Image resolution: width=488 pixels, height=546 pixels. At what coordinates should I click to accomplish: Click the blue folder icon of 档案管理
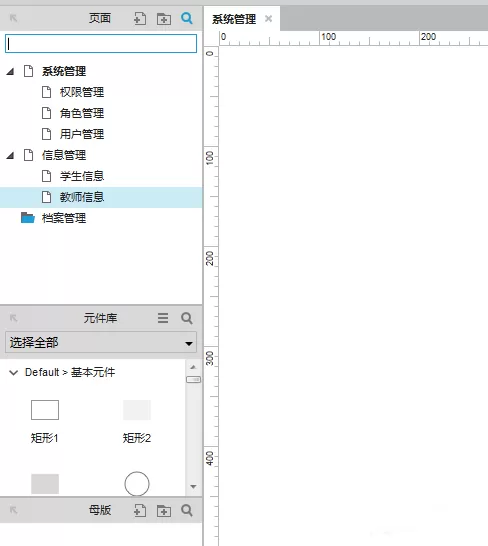pos(28,218)
